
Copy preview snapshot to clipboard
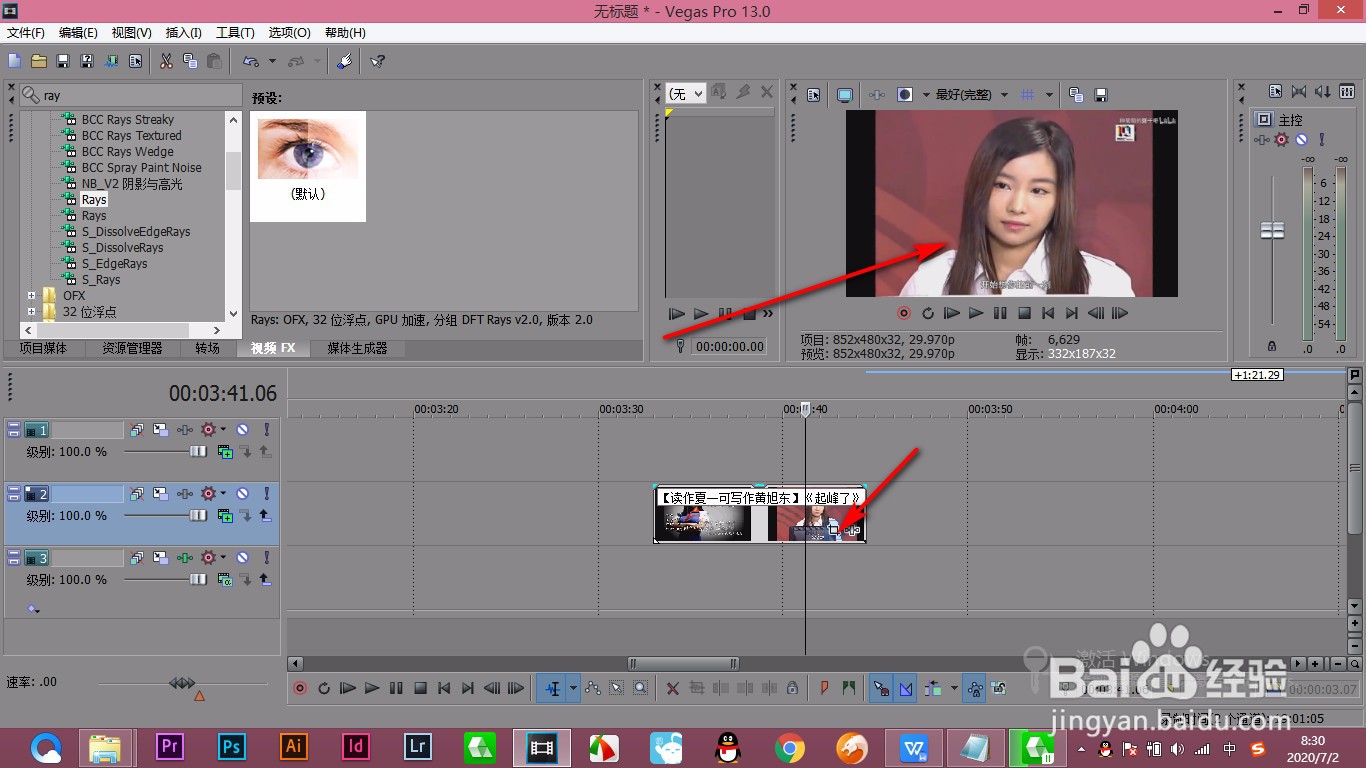(1076, 95)
